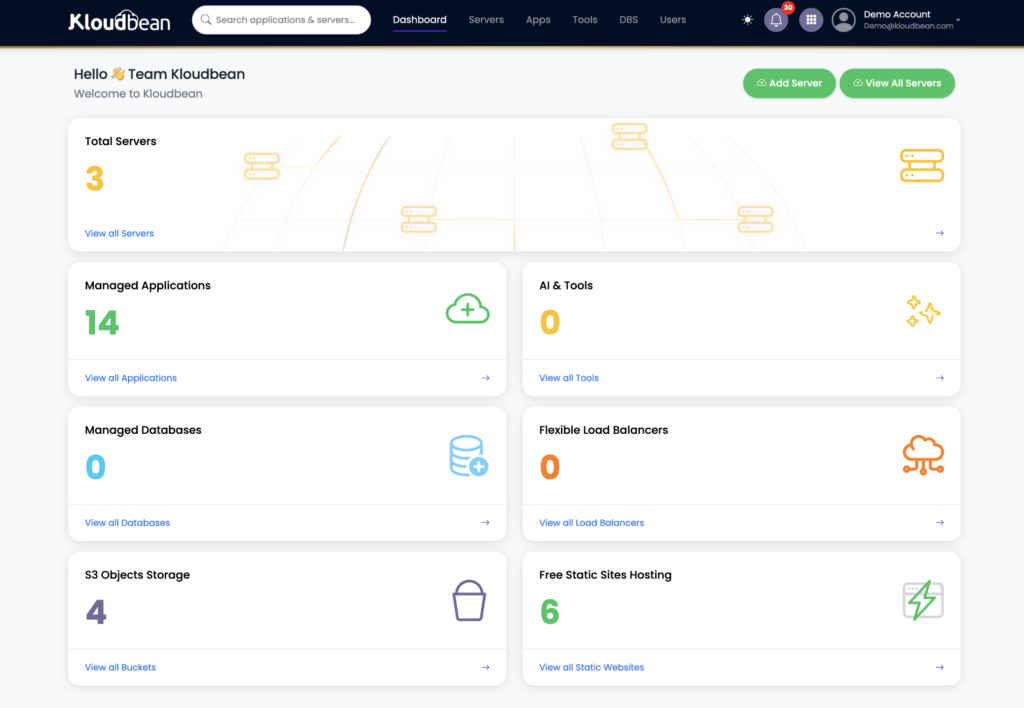
Task: Navigate to the Users tab
Action: 673,20
